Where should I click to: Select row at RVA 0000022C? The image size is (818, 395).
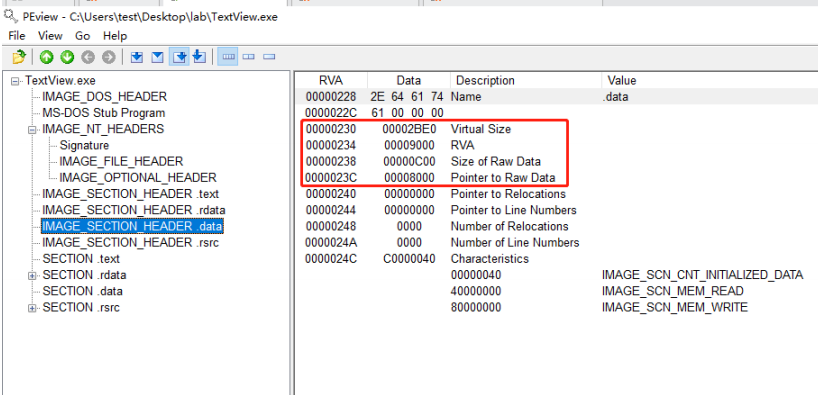pos(557,113)
